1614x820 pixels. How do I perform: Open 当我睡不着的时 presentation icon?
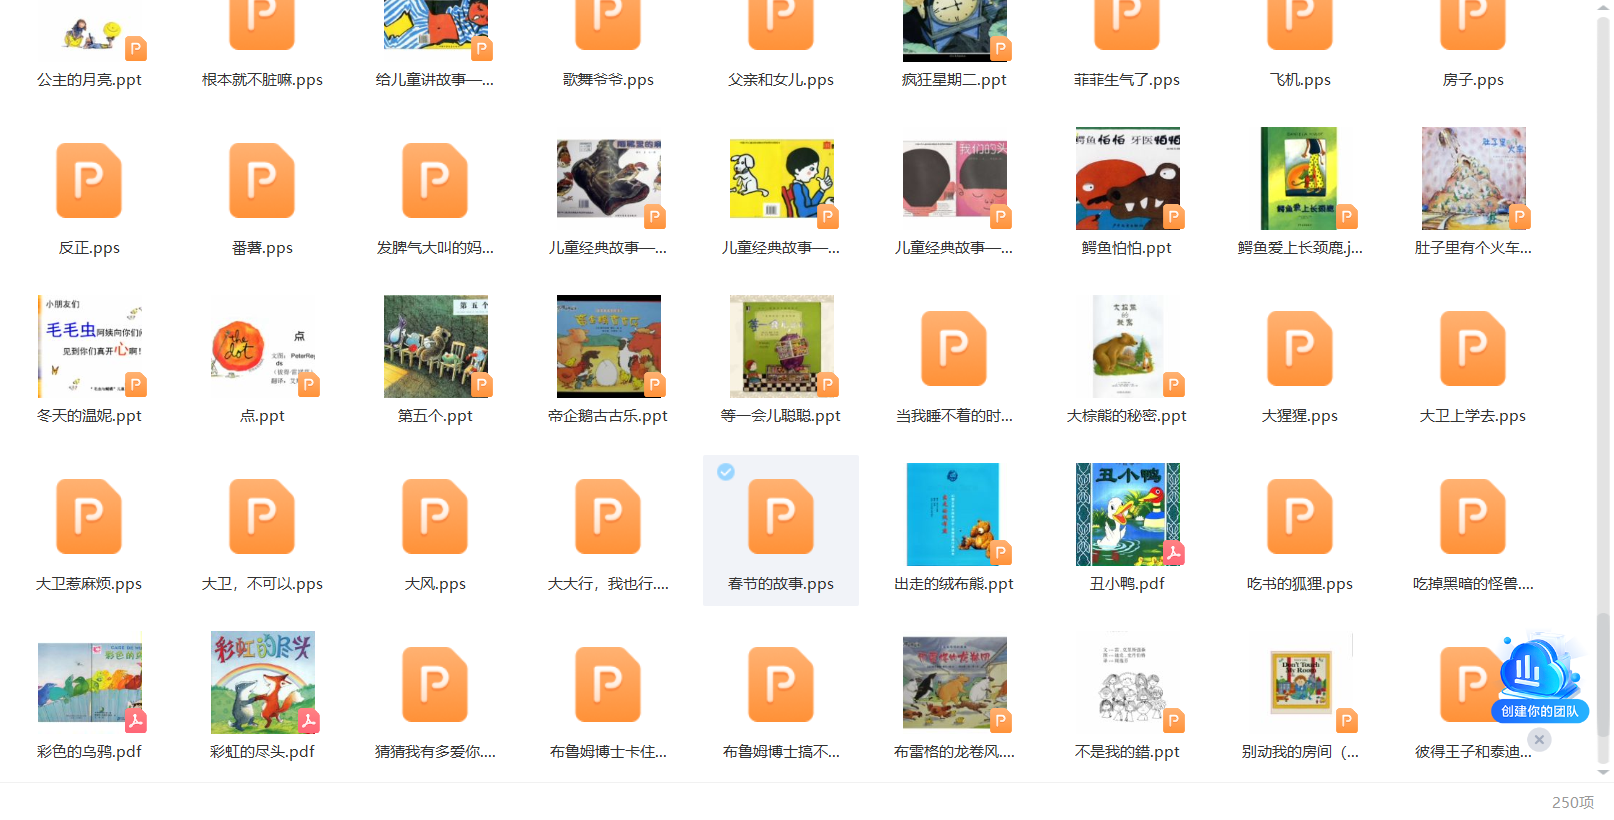(954, 349)
